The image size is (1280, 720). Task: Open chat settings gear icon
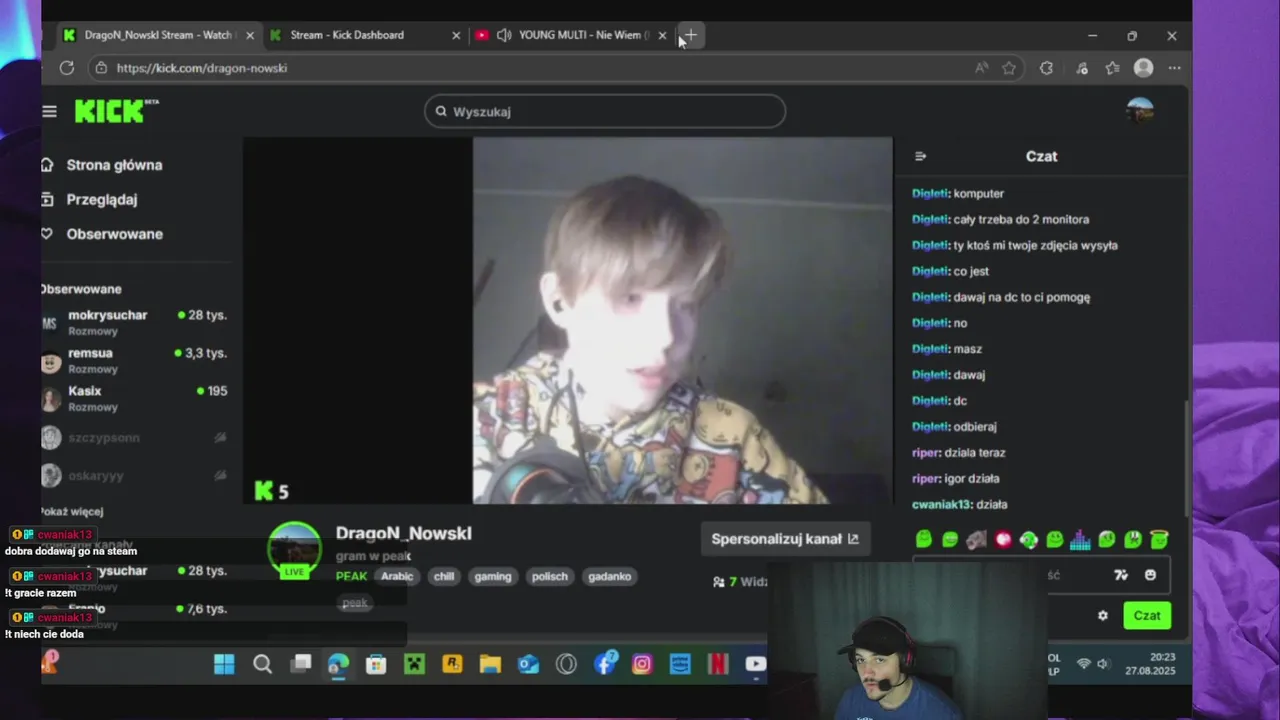[x=1103, y=616]
